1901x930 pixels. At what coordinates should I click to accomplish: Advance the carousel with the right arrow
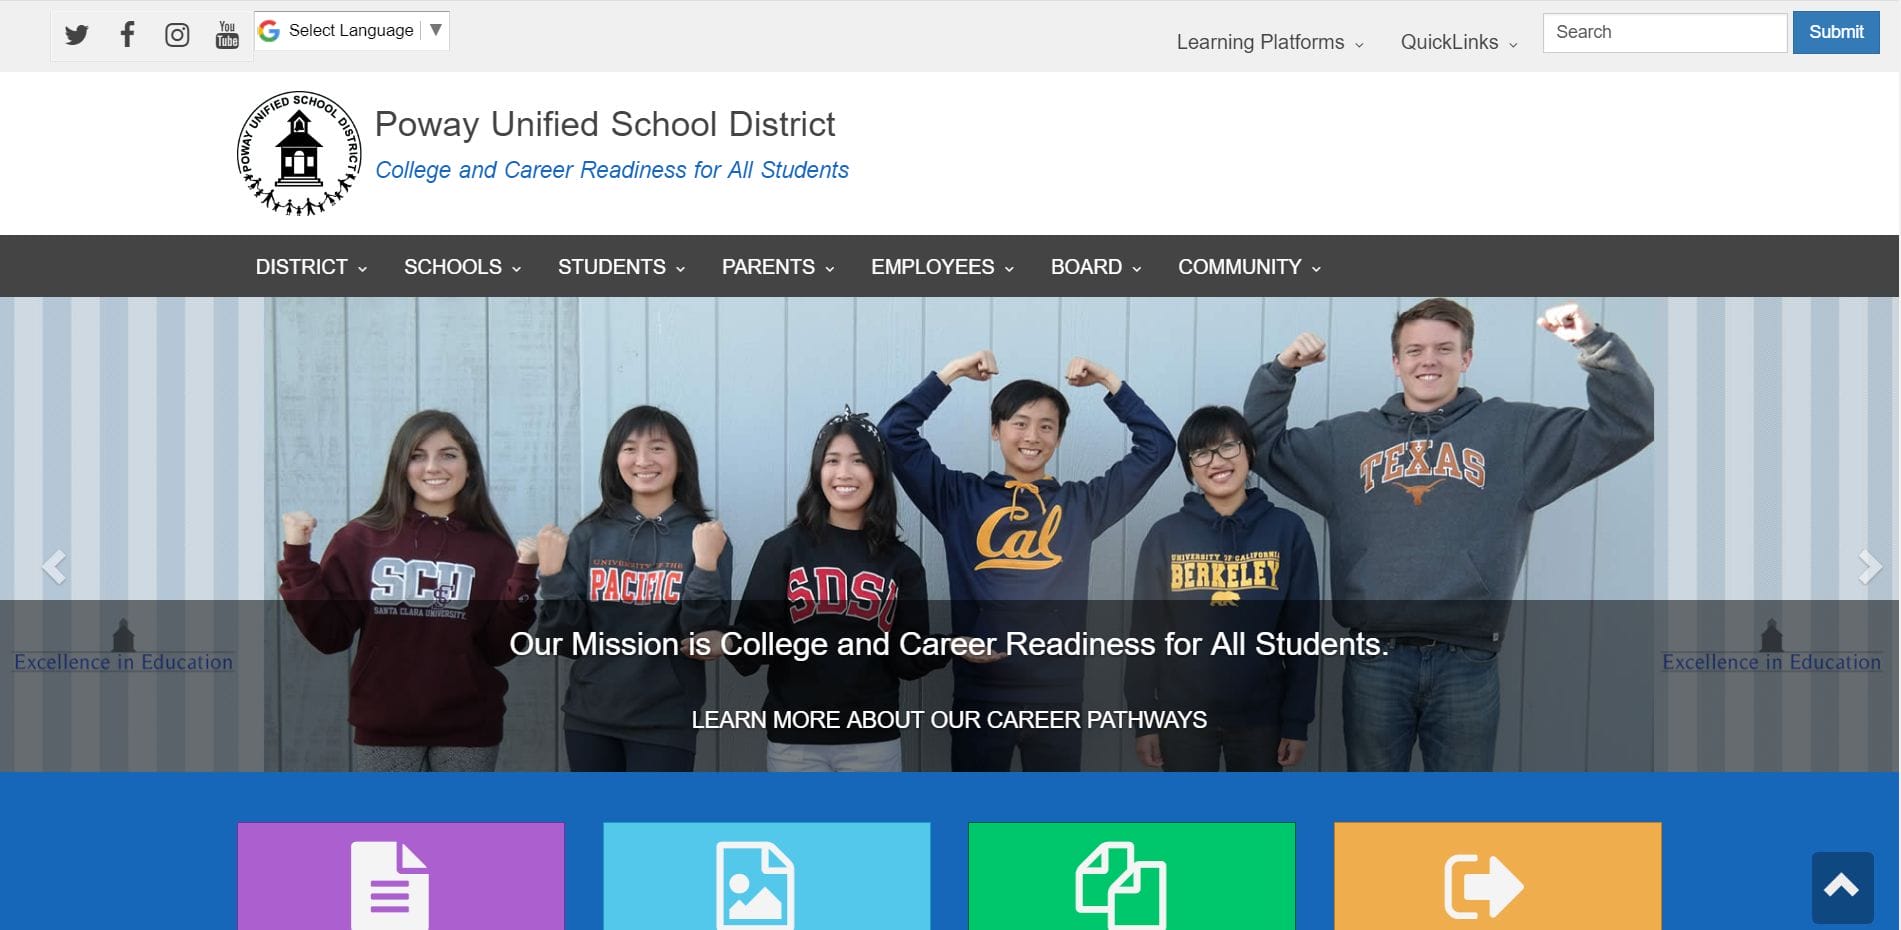pyautogui.click(x=1868, y=566)
